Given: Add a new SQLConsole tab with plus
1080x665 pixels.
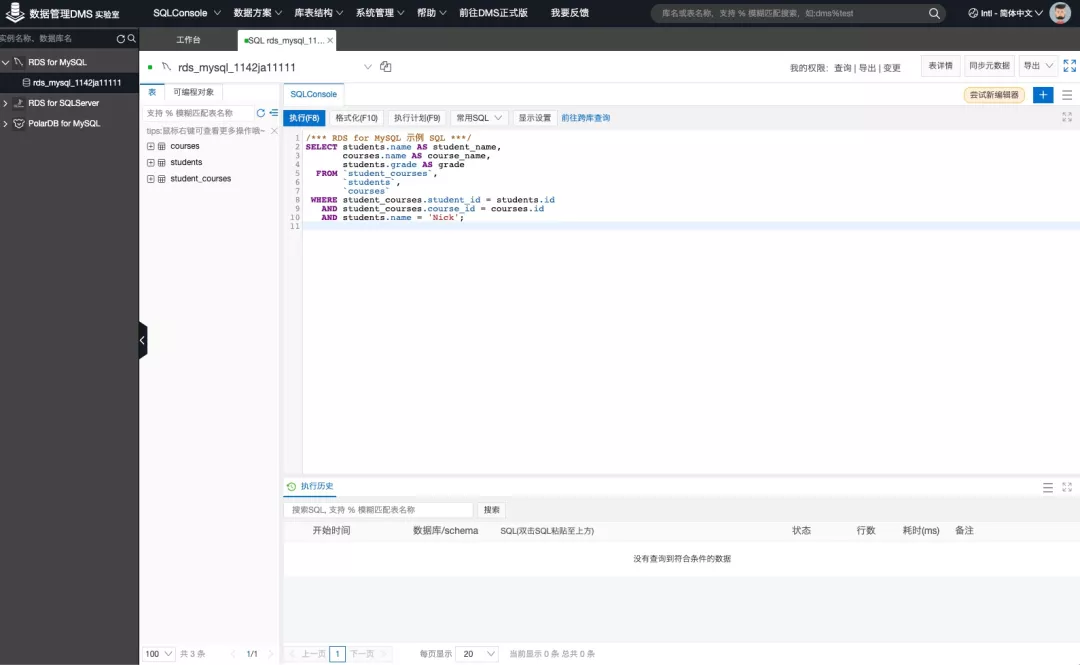Looking at the screenshot, I should [1043, 95].
